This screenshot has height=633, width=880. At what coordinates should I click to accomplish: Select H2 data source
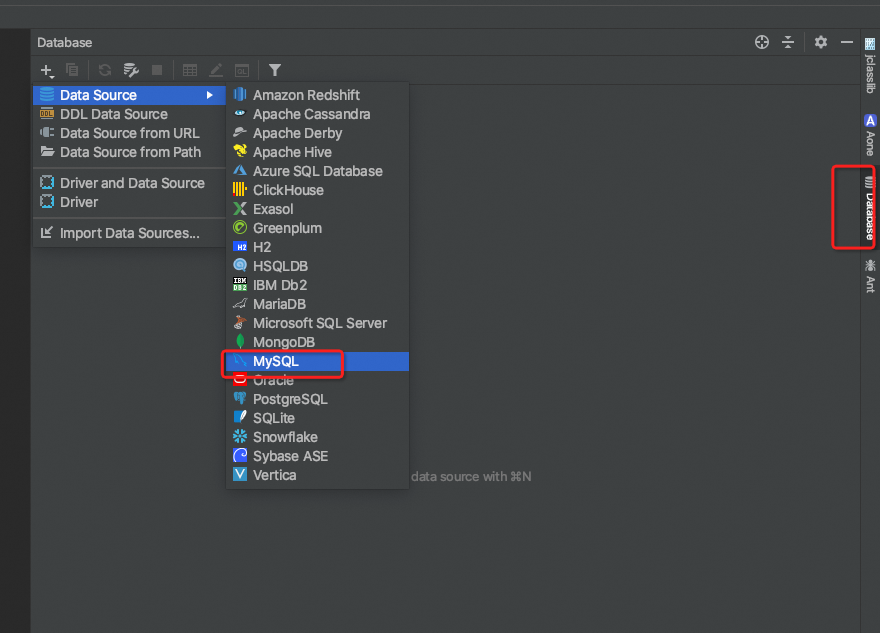318,247
